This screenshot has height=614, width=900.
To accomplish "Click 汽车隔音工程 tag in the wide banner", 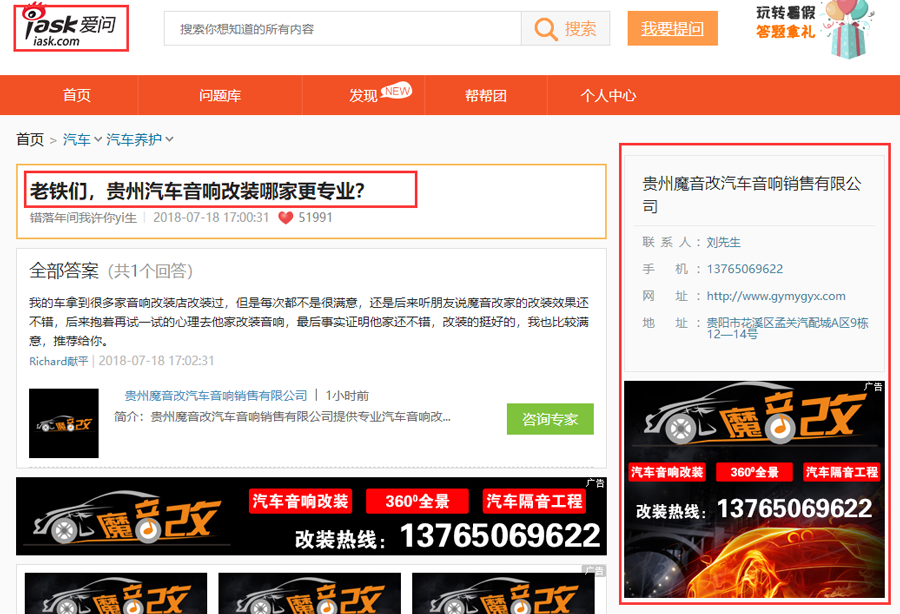I will tap(534, 501).
